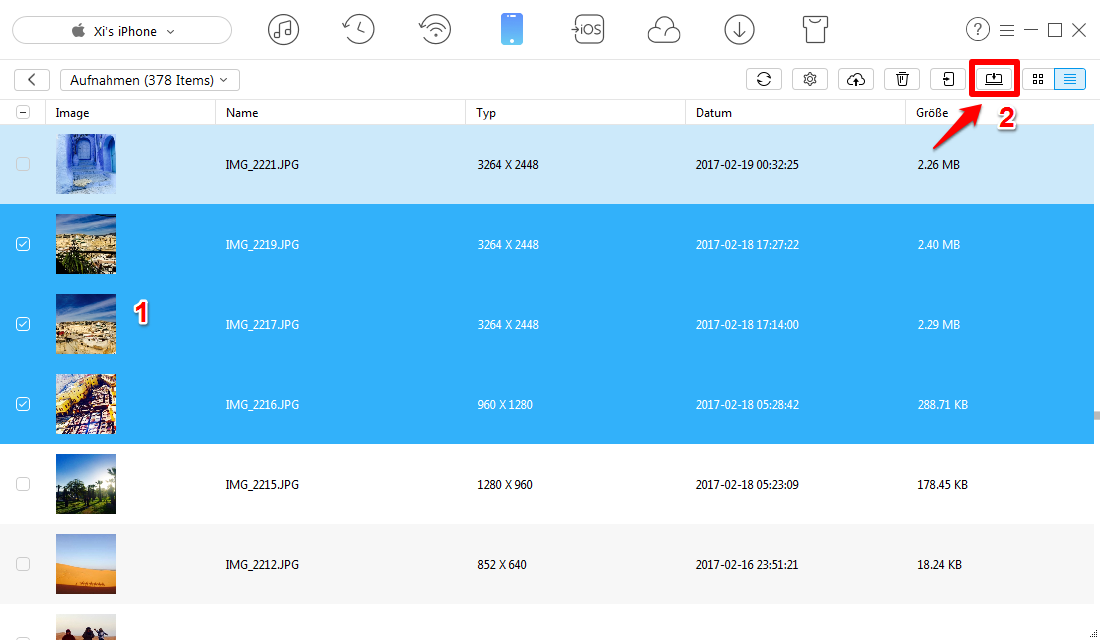
Task: Select file name IMG_2212.JPG
Action: pyautogui.click(x=262, y=565)
